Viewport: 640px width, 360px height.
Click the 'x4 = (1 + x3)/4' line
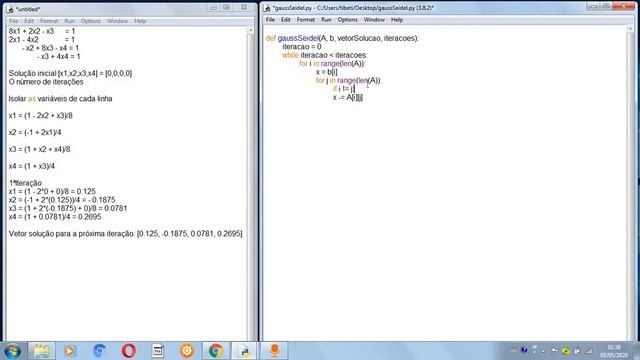point(31,166)
